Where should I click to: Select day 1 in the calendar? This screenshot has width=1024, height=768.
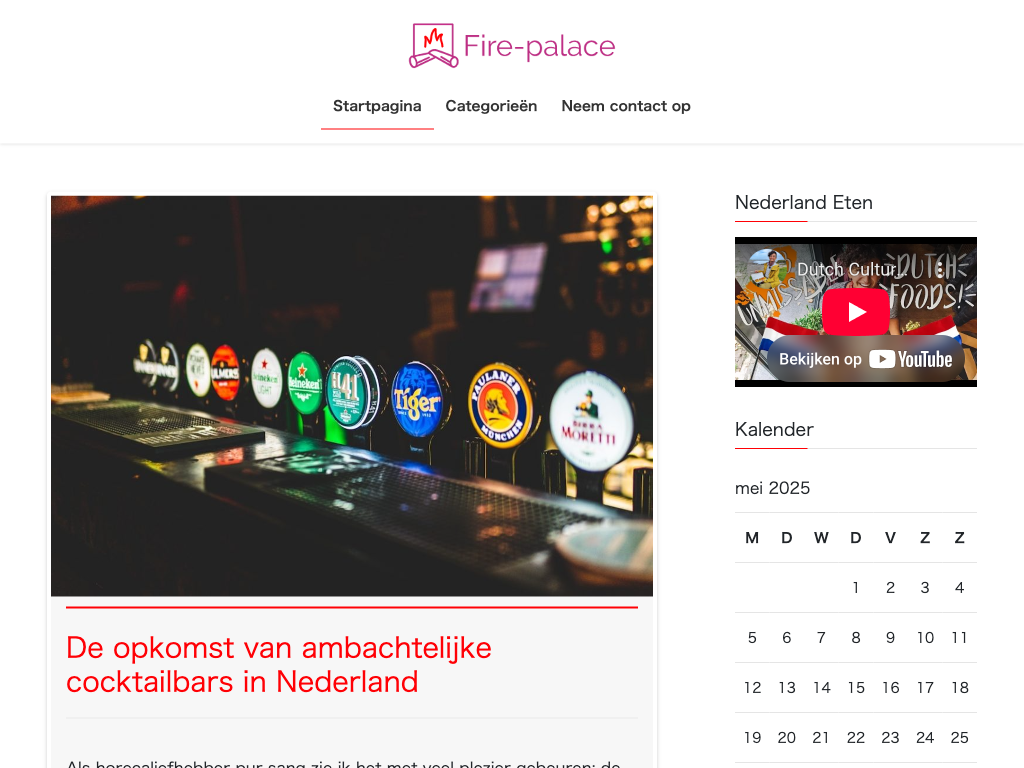856,588
